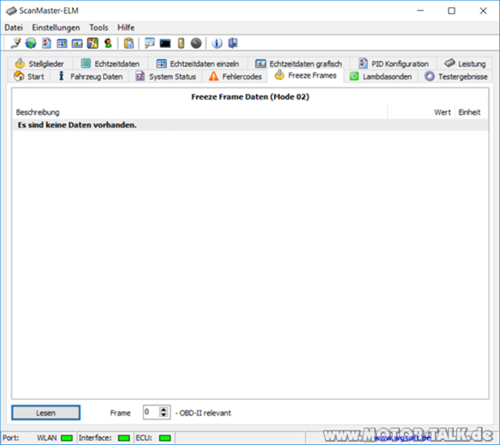500x445 pixels.
Task: Click the blue info icon in toolbar
Action: [x=217, y=43]
